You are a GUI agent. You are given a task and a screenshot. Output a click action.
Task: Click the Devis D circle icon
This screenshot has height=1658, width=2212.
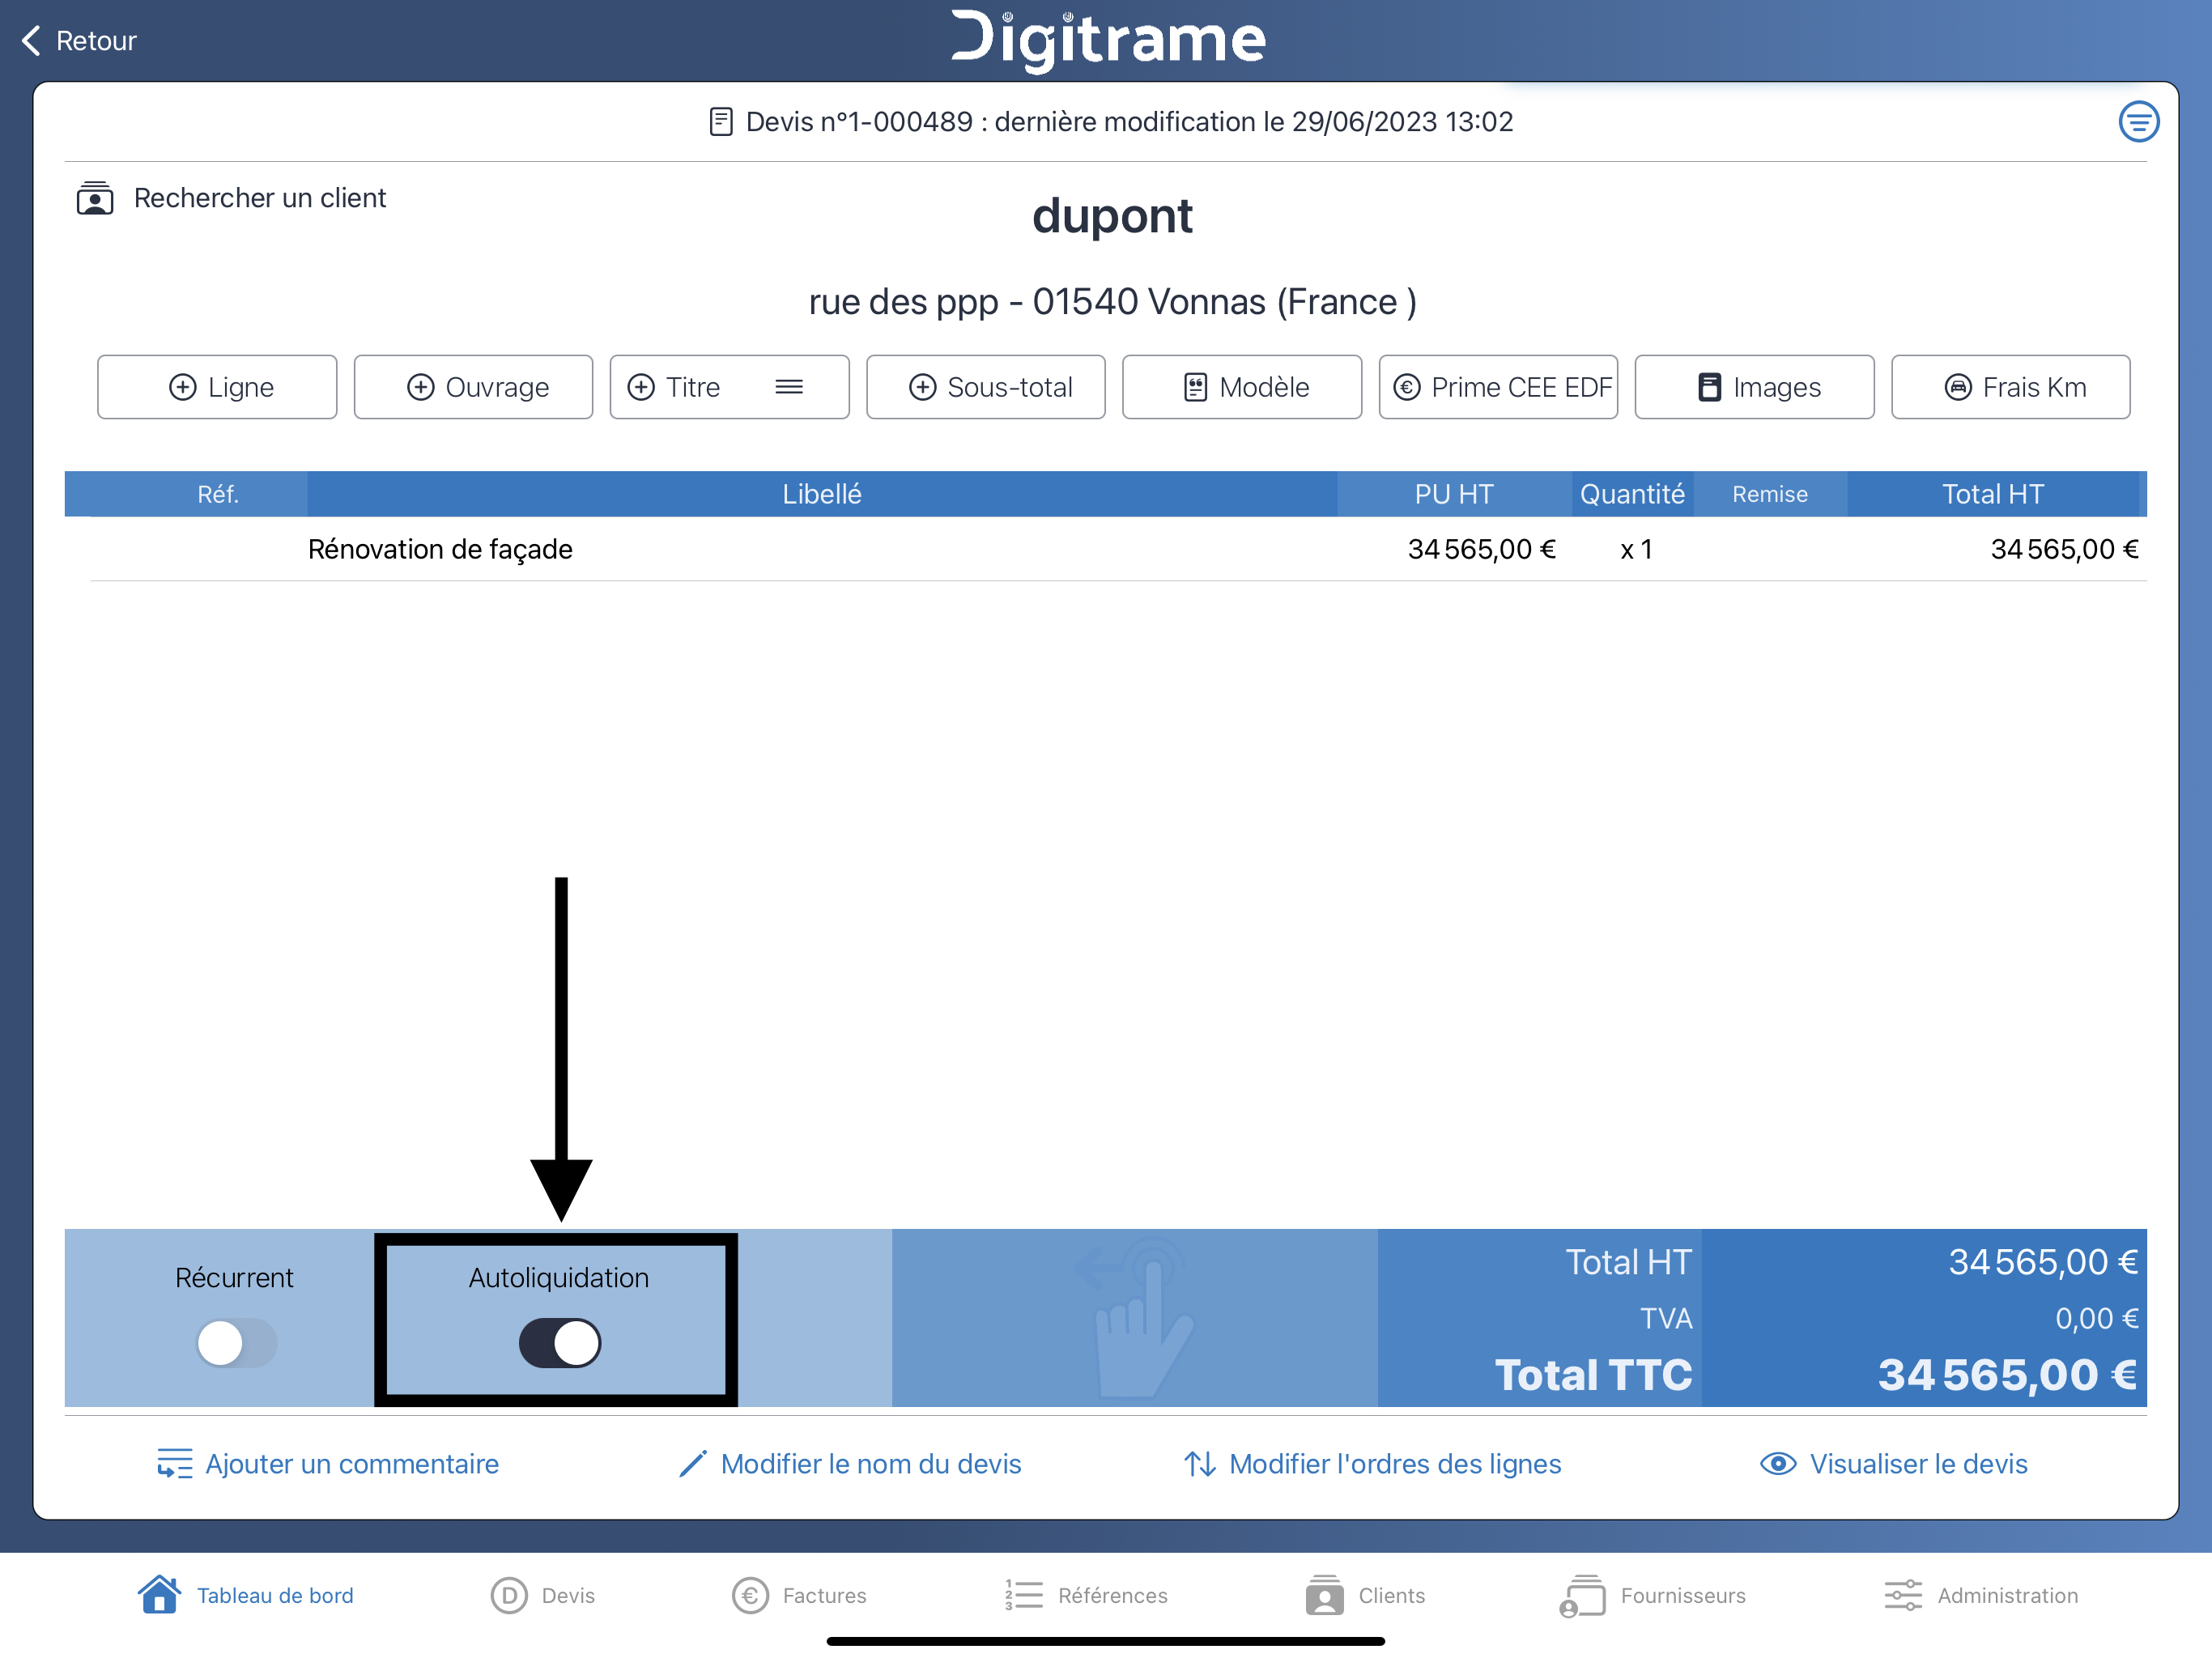coord(509,1595)
